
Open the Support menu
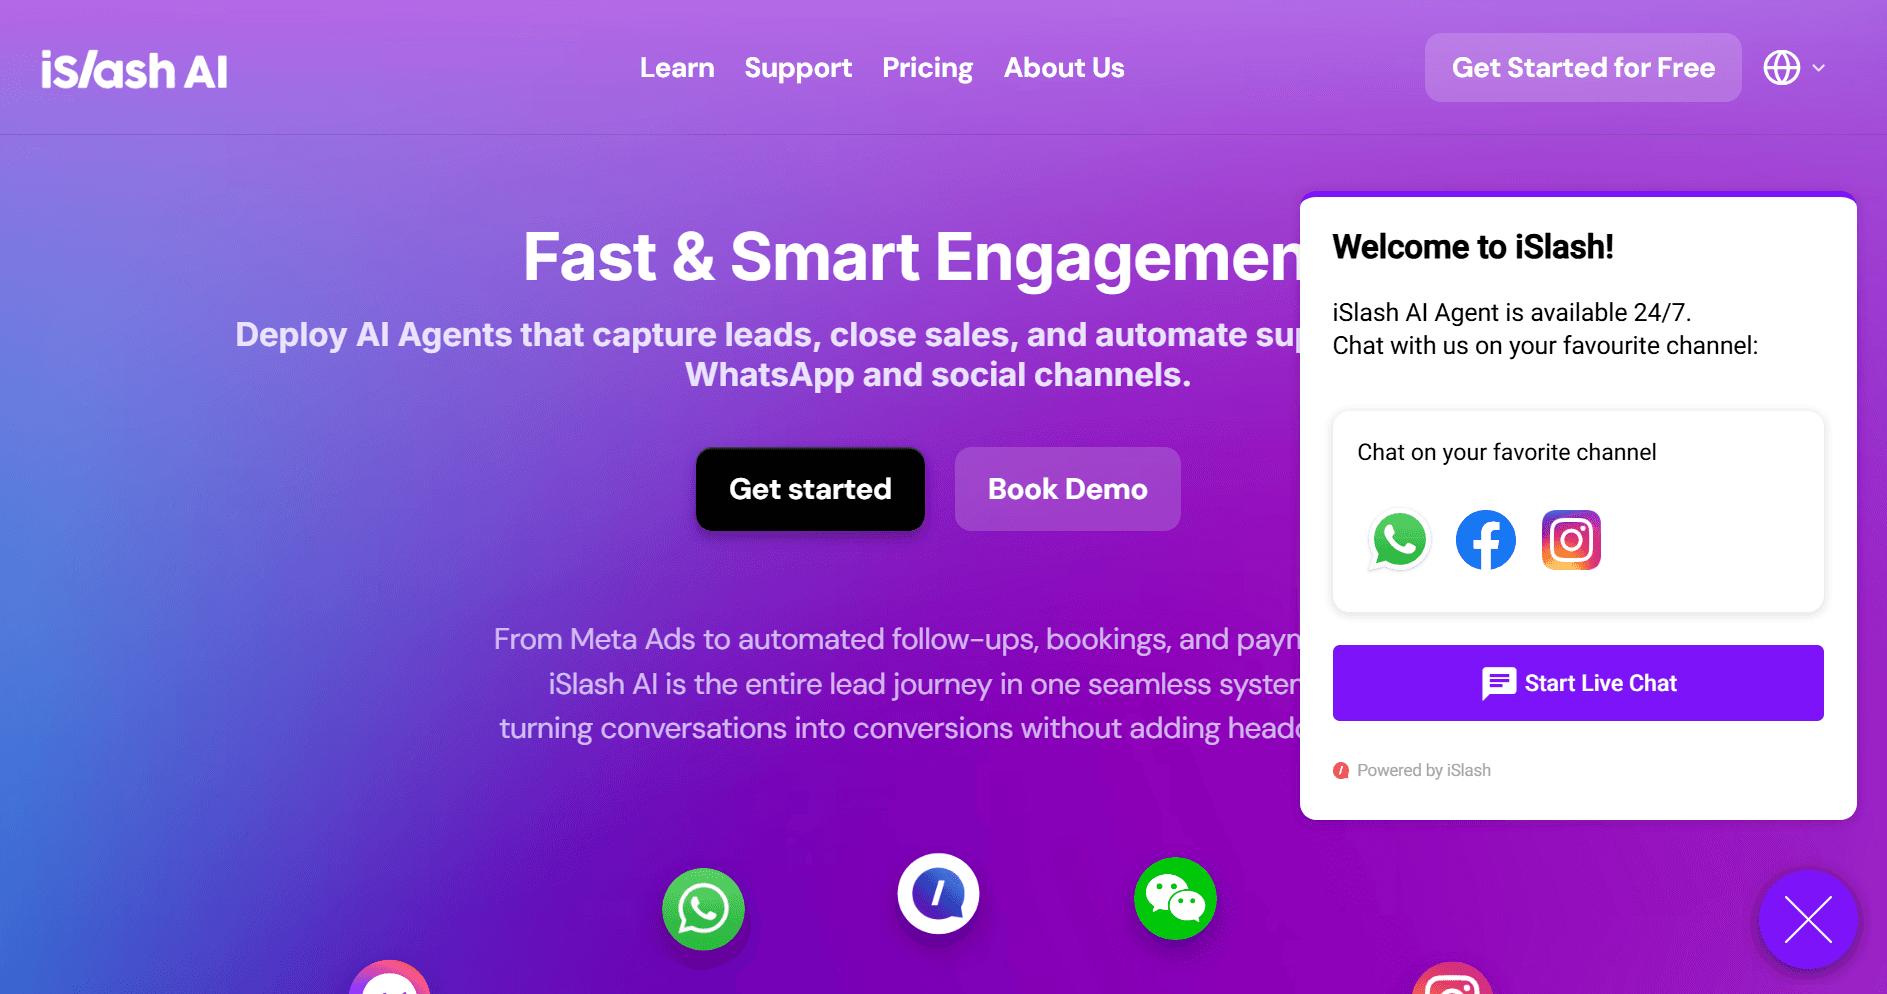tap(798, 68)
